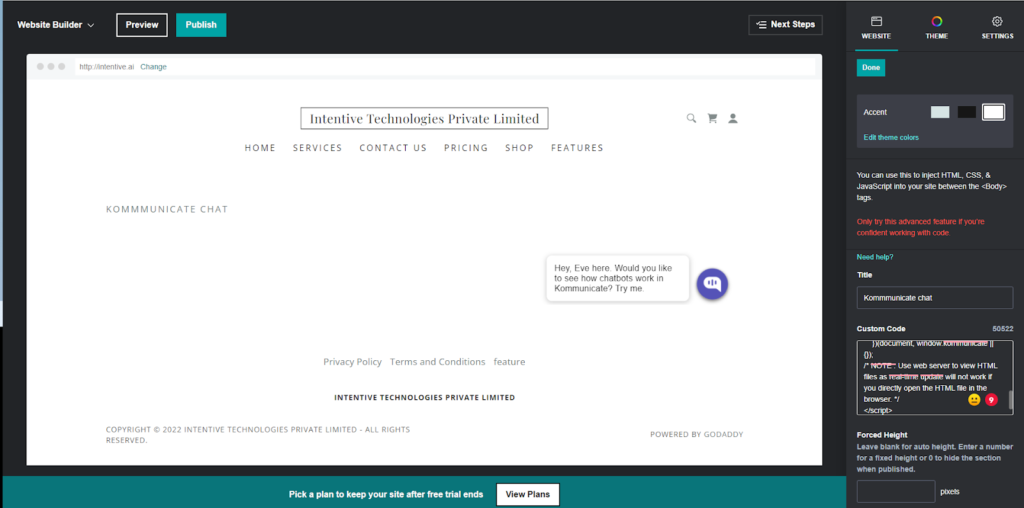Click the http://intentive.ai address text

tap(106, 67)
